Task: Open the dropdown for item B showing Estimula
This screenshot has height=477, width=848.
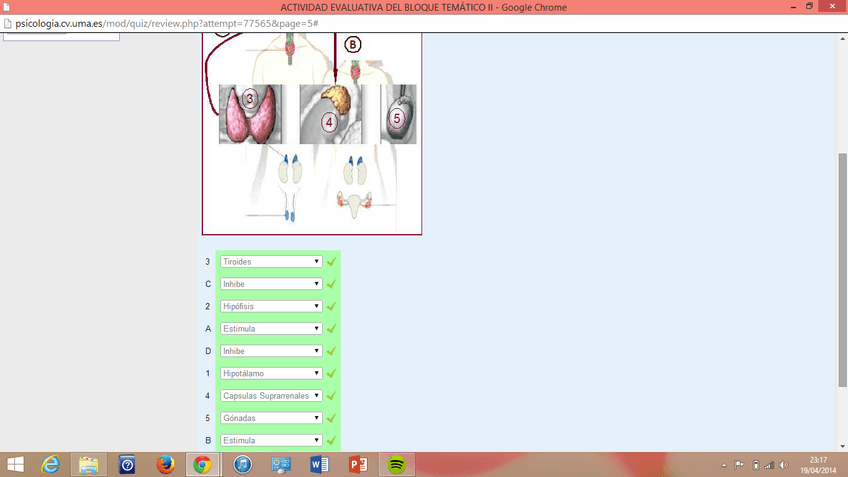Action: coord(271,441)
